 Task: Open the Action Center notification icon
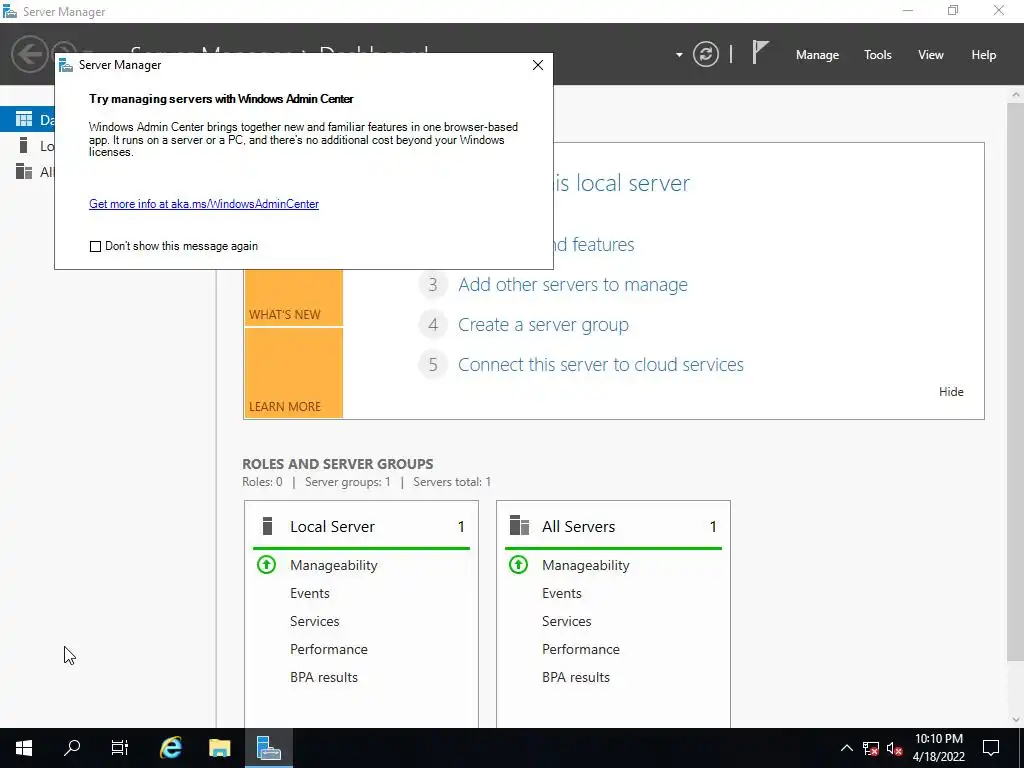[x=991, y=748]
